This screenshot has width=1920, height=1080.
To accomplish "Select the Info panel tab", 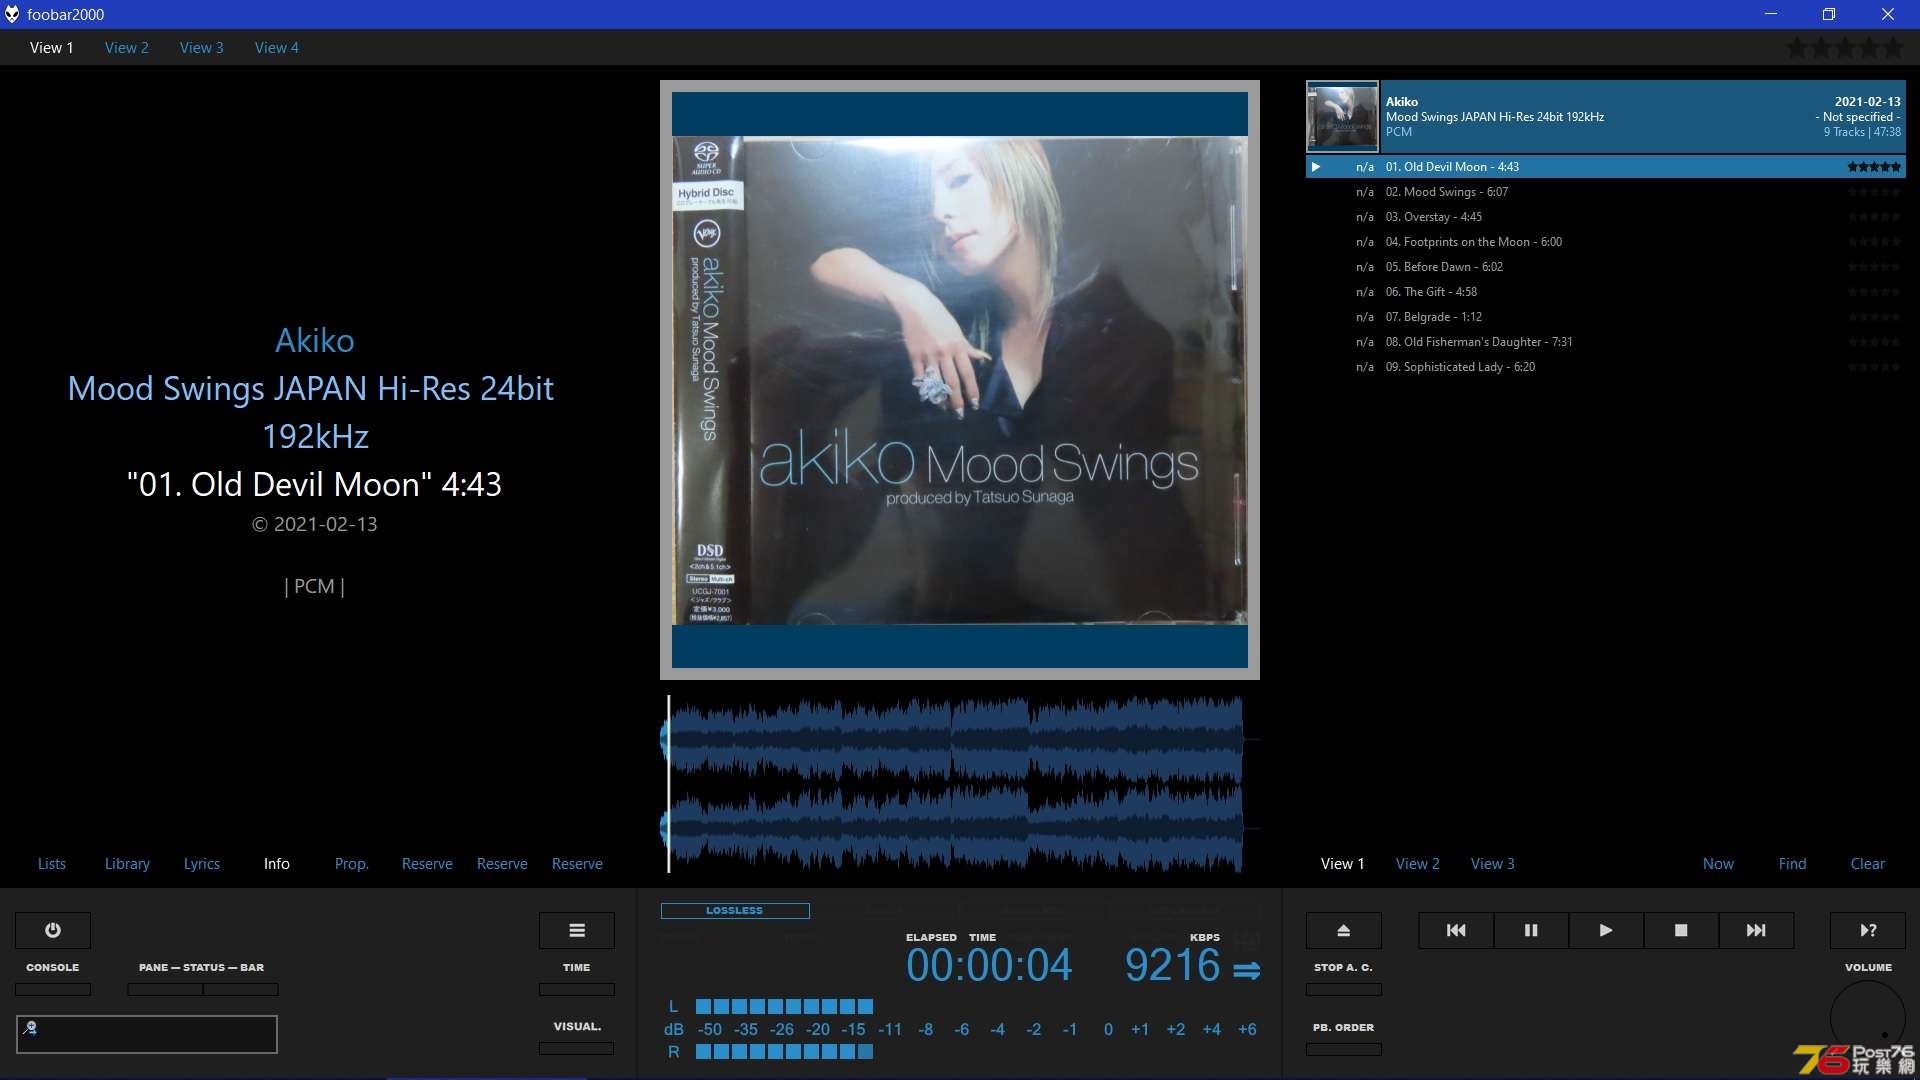I will pos(277,863).
